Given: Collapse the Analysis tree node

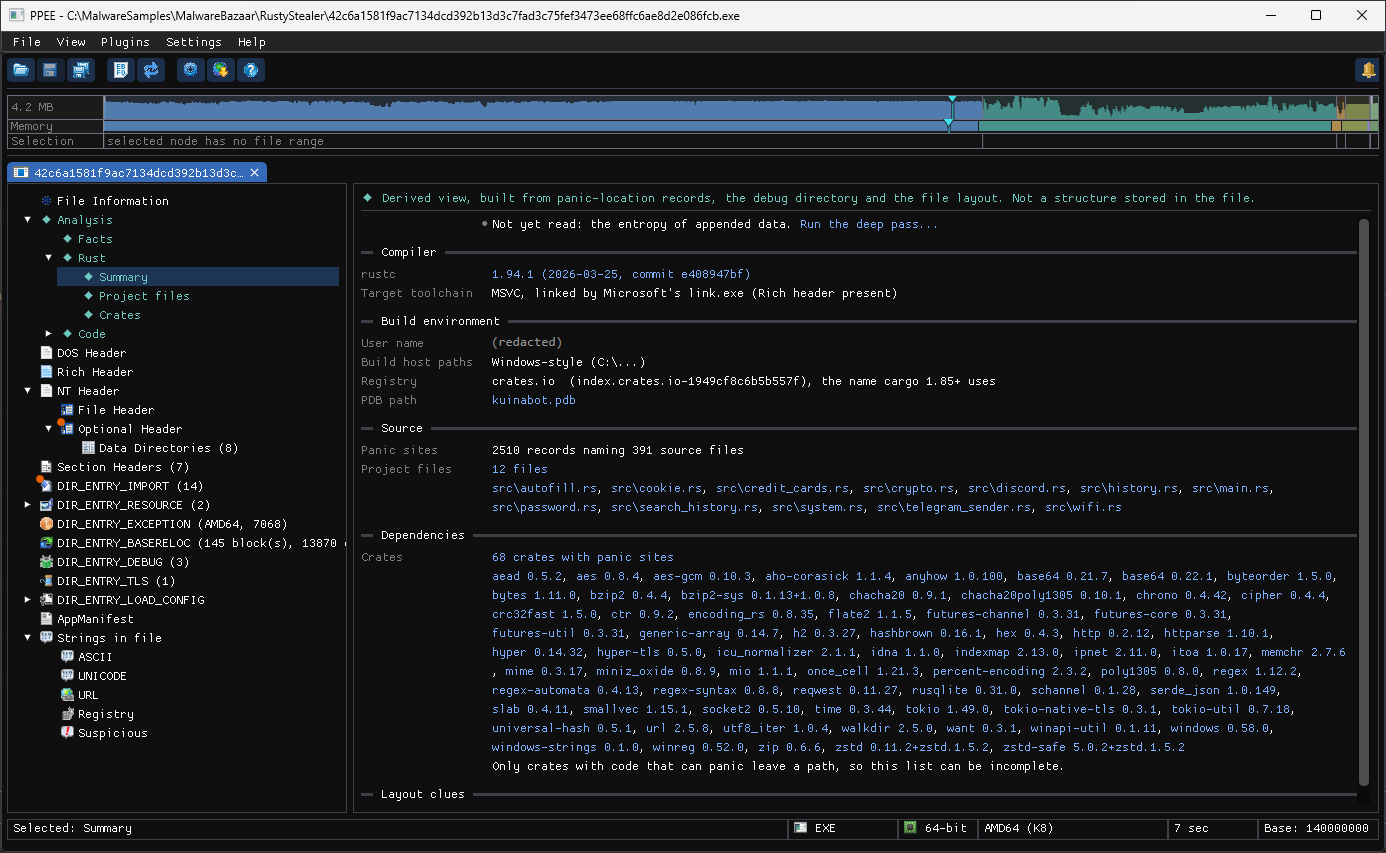Looking at the screenshot, I should (x=28, y=220).
